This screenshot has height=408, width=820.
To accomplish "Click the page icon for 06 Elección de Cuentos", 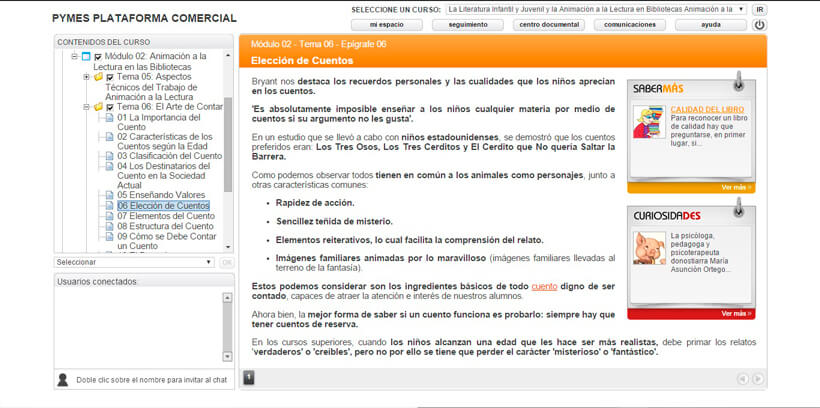I will pos(109,206).
